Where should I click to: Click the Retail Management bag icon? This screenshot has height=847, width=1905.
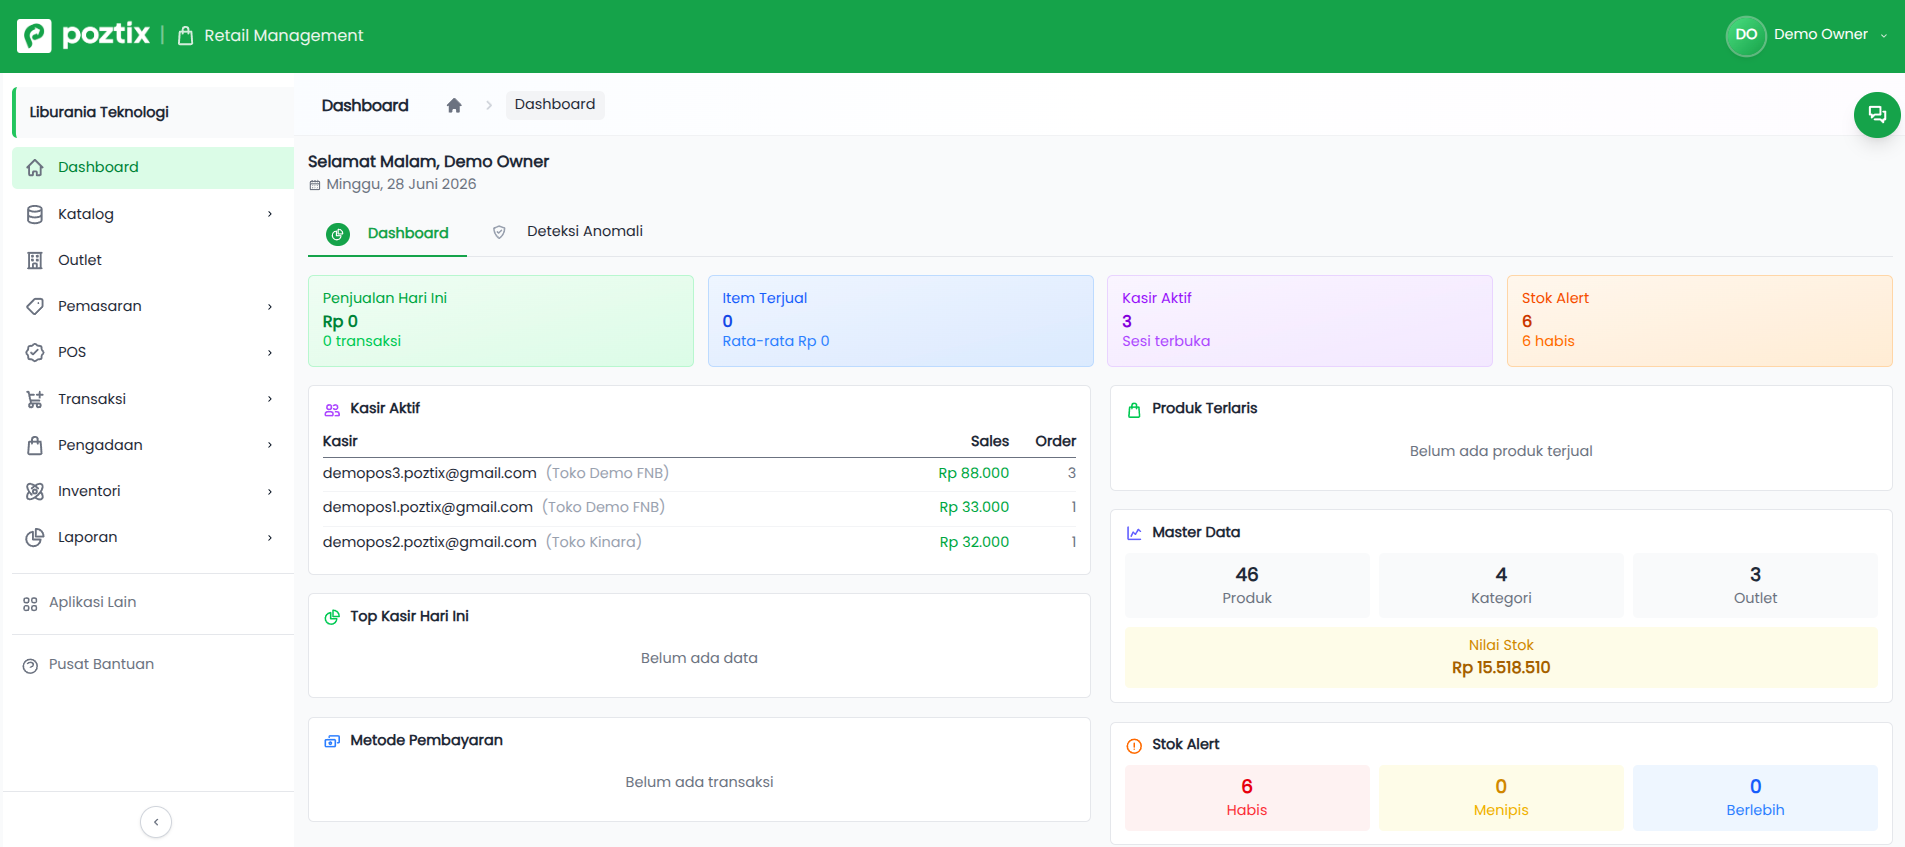tap(185, 36)
